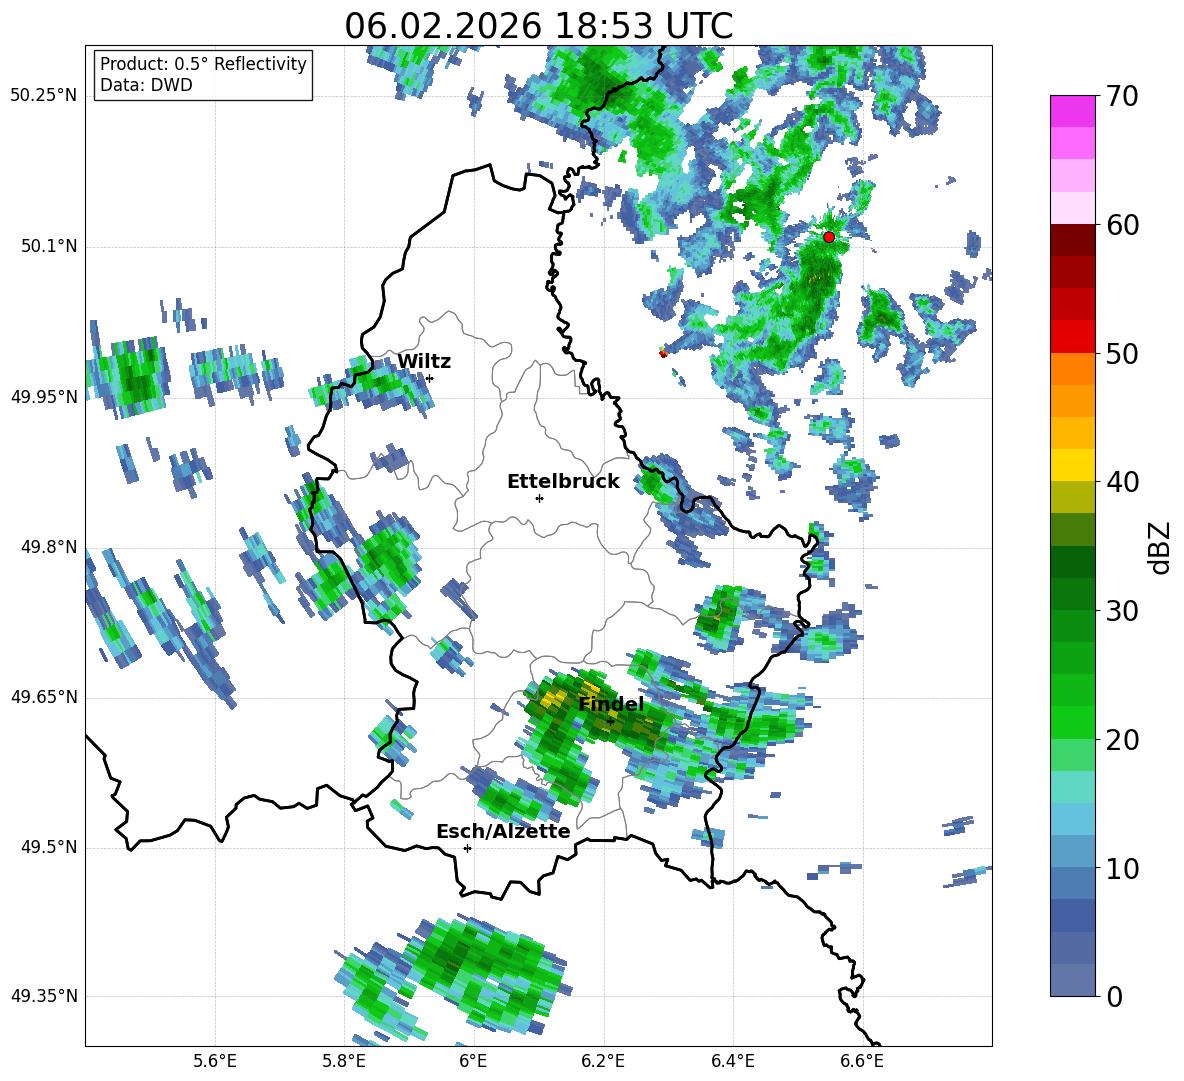Click the 6.6°E longitude label
The height and width of the screenshot is (1081, 1184).
pyautogui.click(x=862, y=1061)
